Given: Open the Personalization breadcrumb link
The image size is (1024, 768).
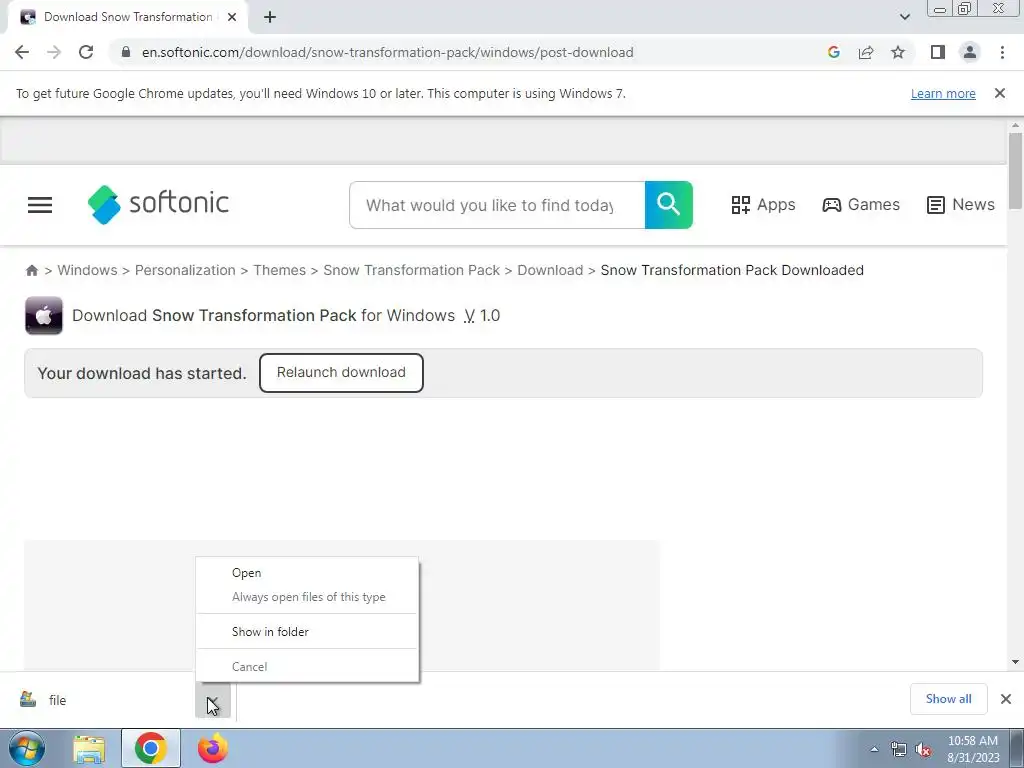Looking at the screenshot, I should point(185,270).
